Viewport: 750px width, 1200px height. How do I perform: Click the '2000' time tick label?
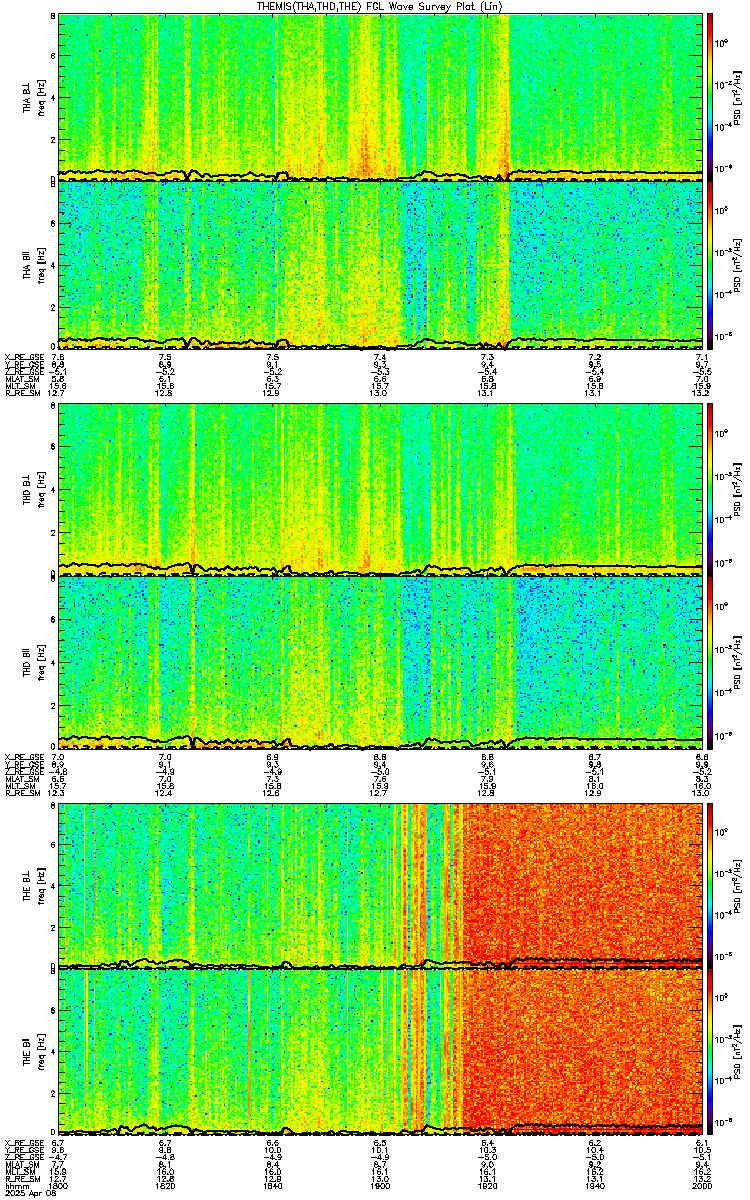(700, 1185)
